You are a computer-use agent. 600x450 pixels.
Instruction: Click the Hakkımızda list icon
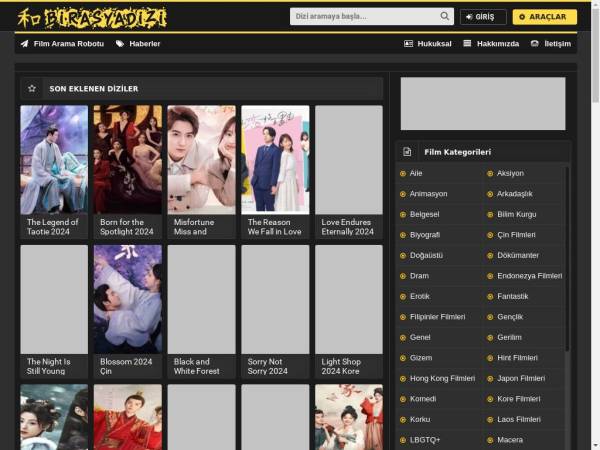pyautogui.click(x=467, y=44)
